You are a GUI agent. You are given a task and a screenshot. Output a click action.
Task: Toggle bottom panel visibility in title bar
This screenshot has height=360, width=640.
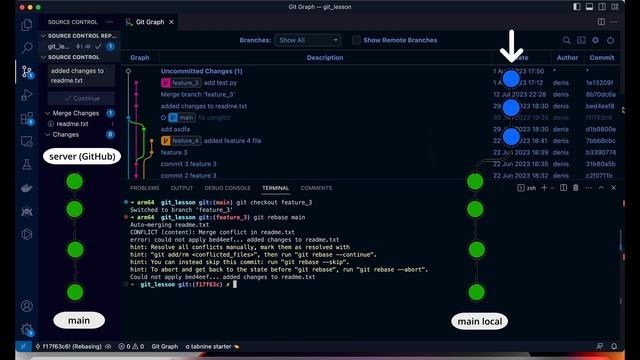(589, 7)
